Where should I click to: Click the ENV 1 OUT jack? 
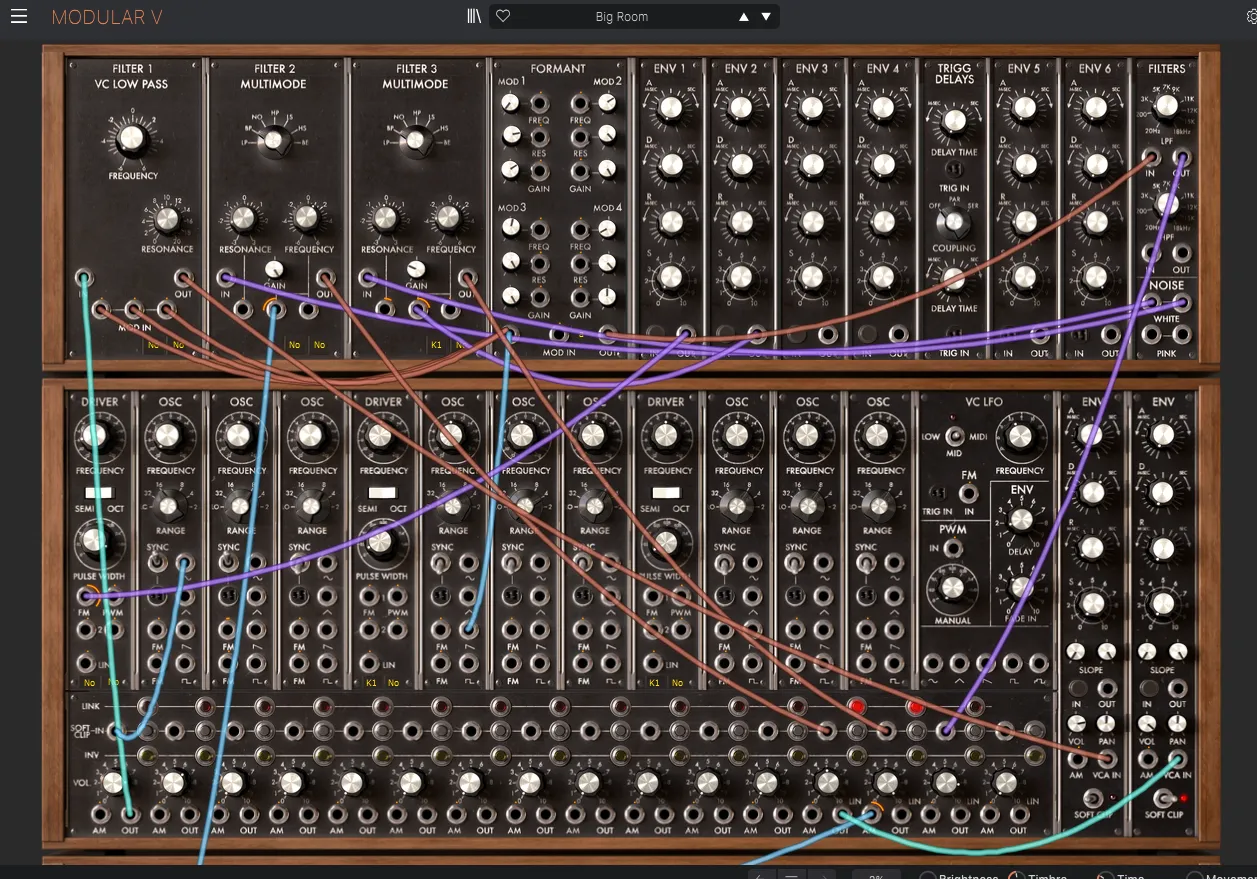coord(686,335)
